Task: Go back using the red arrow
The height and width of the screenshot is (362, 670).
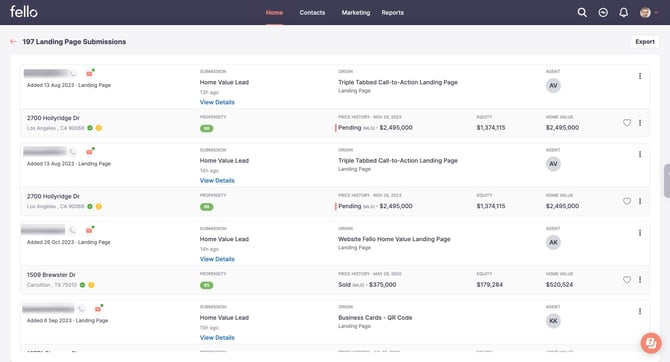Action: coord(13,41)
